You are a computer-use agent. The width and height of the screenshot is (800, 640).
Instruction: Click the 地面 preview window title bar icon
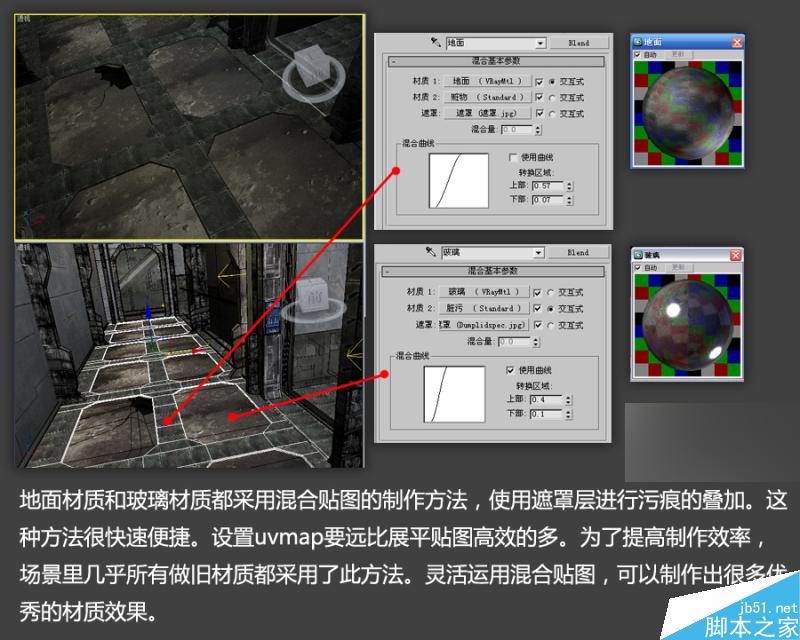pyautogui.click(x=638, y=41)
